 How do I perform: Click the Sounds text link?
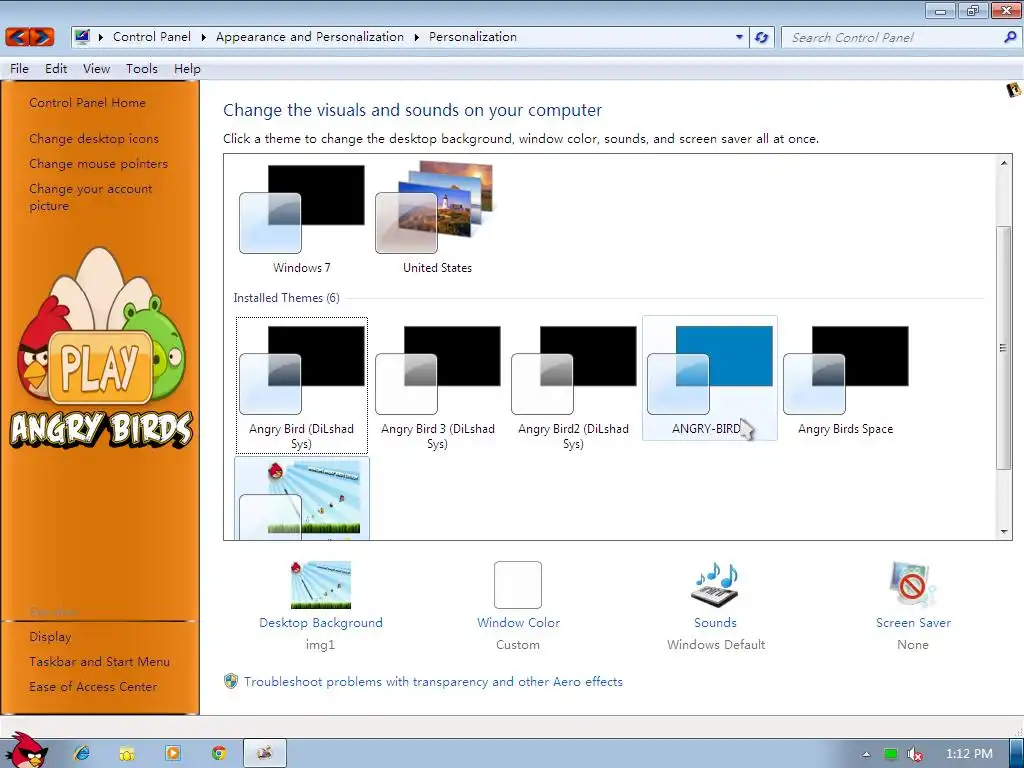[716, 622]
